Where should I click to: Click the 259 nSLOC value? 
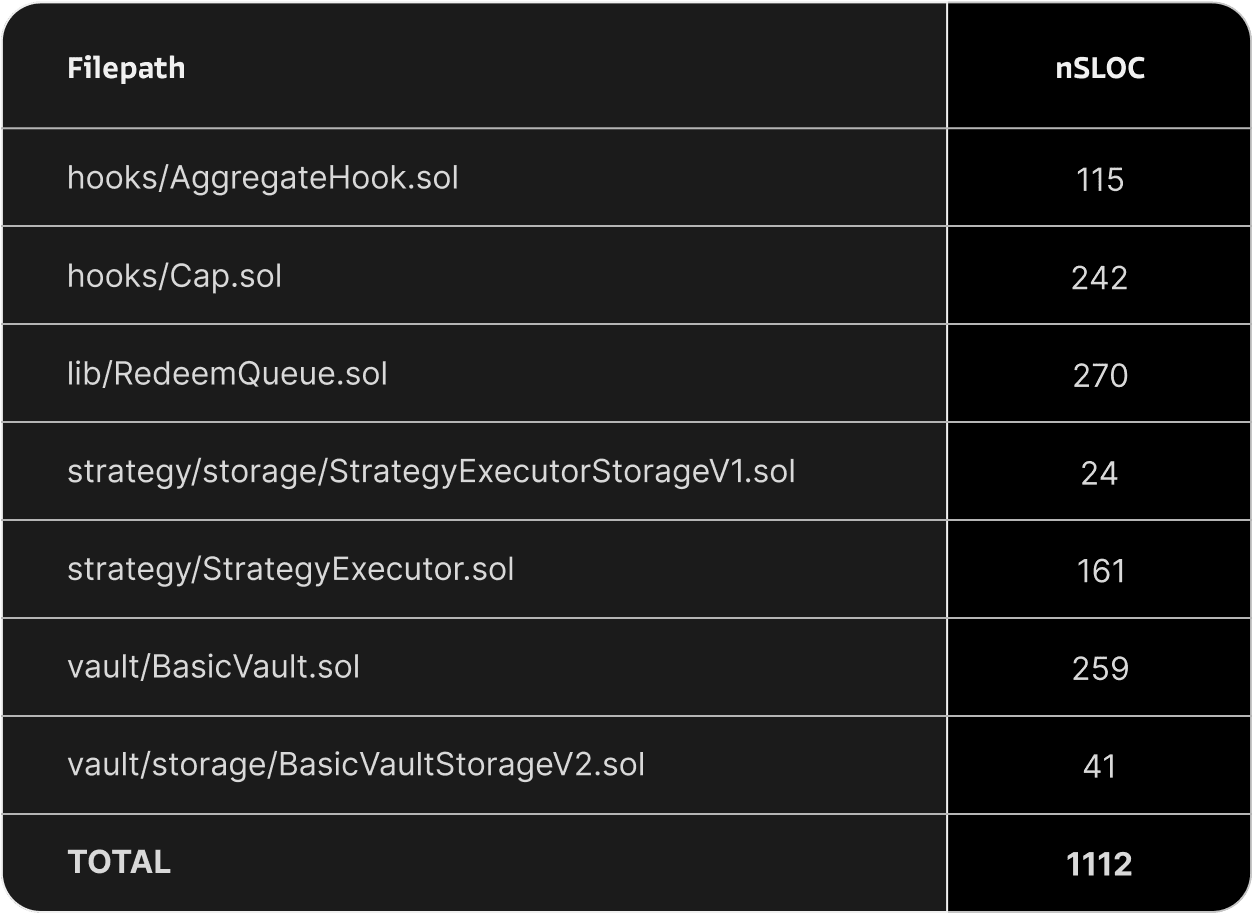pos(1100,669)
